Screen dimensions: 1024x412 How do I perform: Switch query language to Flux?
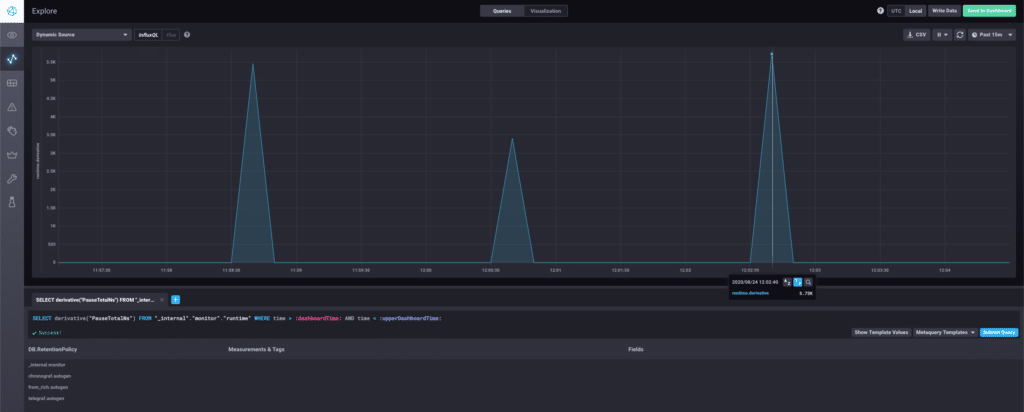(x=171, y=34)
